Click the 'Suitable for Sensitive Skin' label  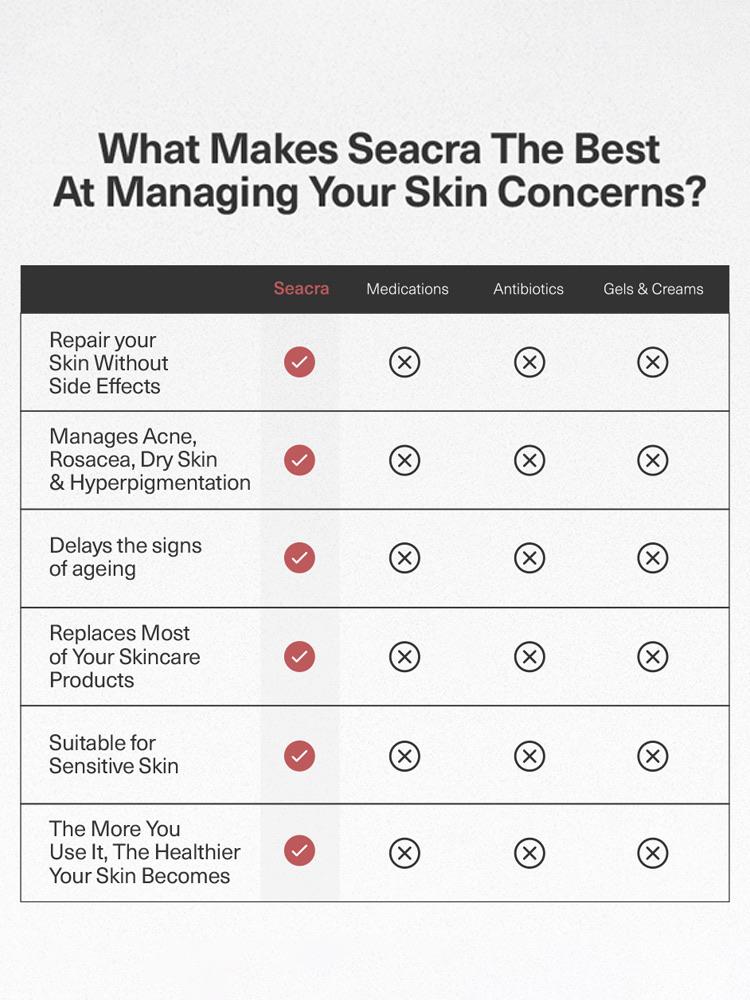[114, 754]
